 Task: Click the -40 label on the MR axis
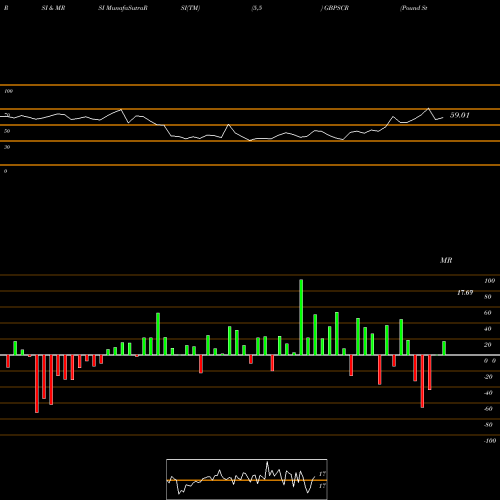click(x=488, y=393)
